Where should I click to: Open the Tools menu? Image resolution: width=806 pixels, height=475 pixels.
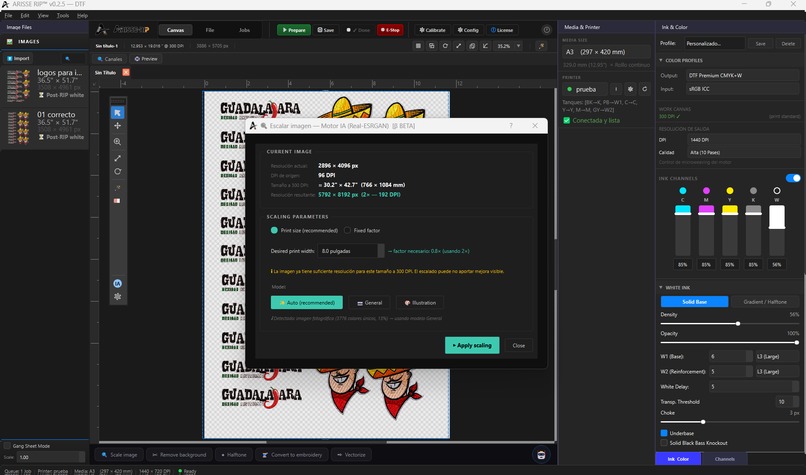[x=63, y=15]
